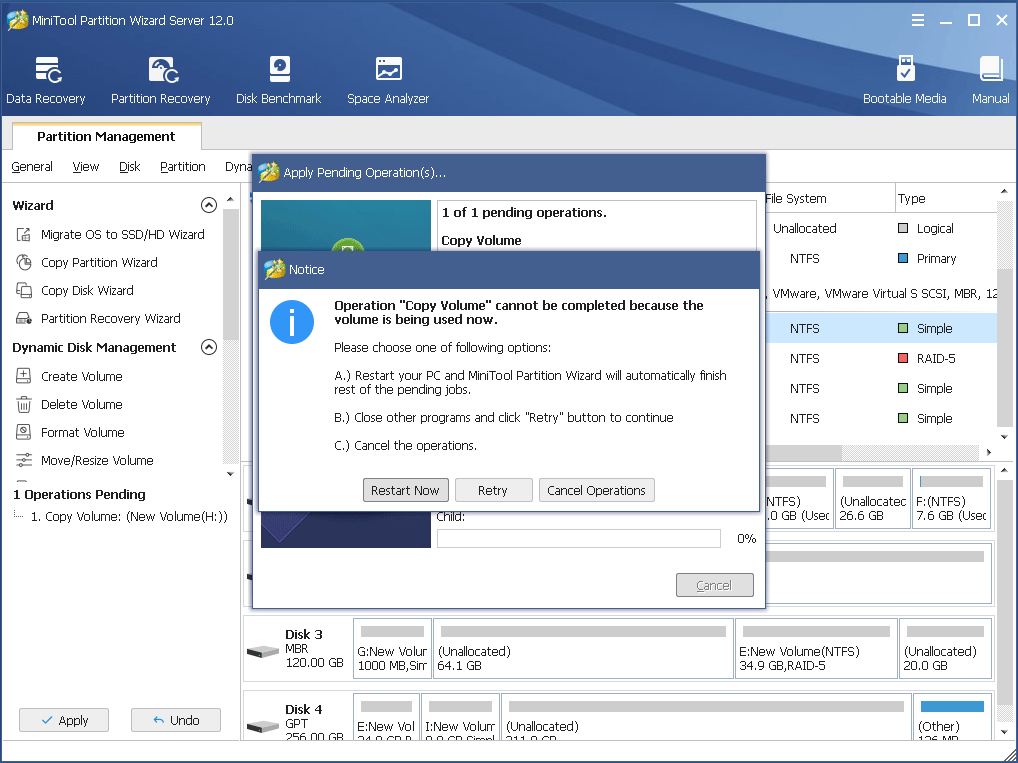This screenshot has height=763, width=1018.
Task: Select pending operation Copy Volume (New Volume(H:))
Action: point(129,516)
